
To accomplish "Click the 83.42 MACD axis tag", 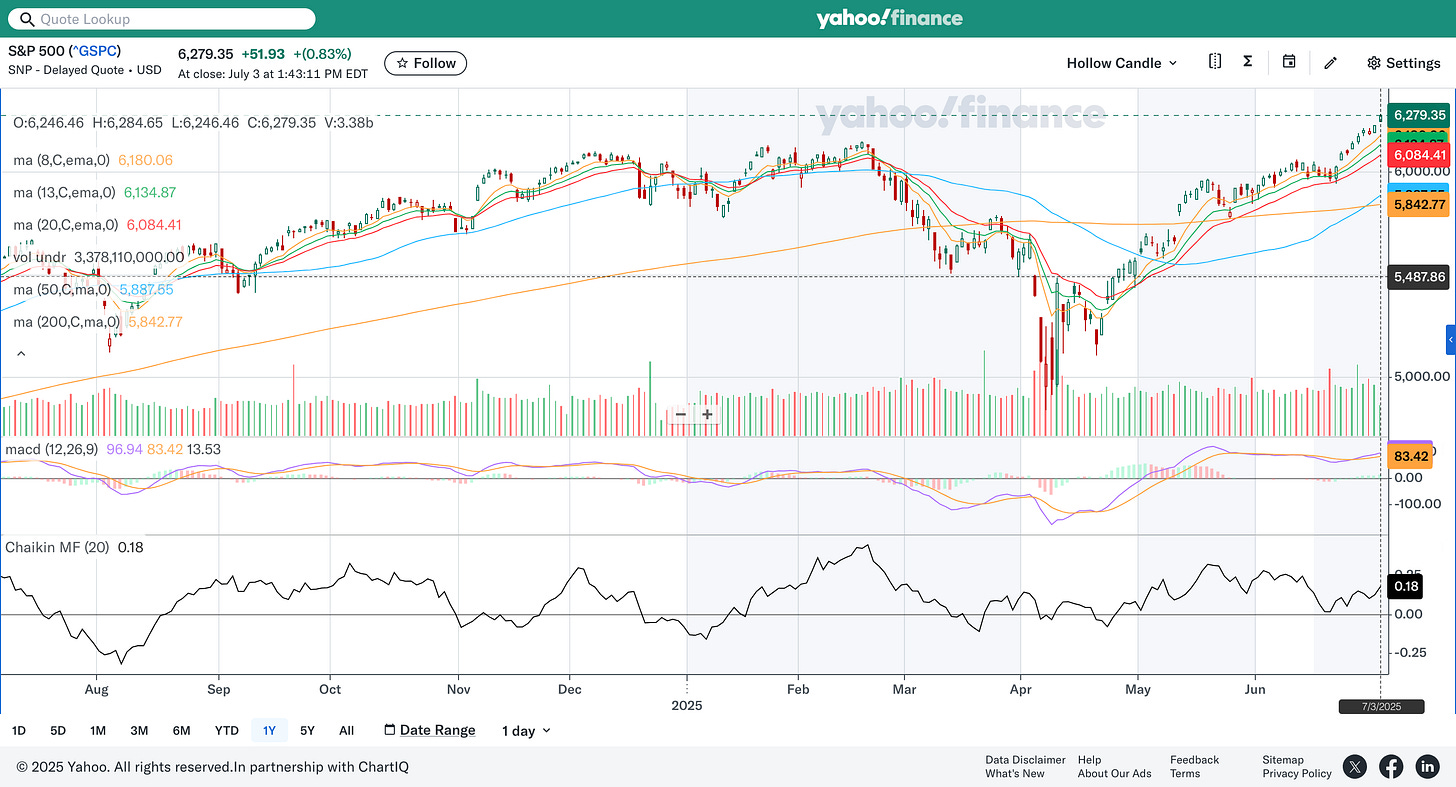I will (1410, 456).
